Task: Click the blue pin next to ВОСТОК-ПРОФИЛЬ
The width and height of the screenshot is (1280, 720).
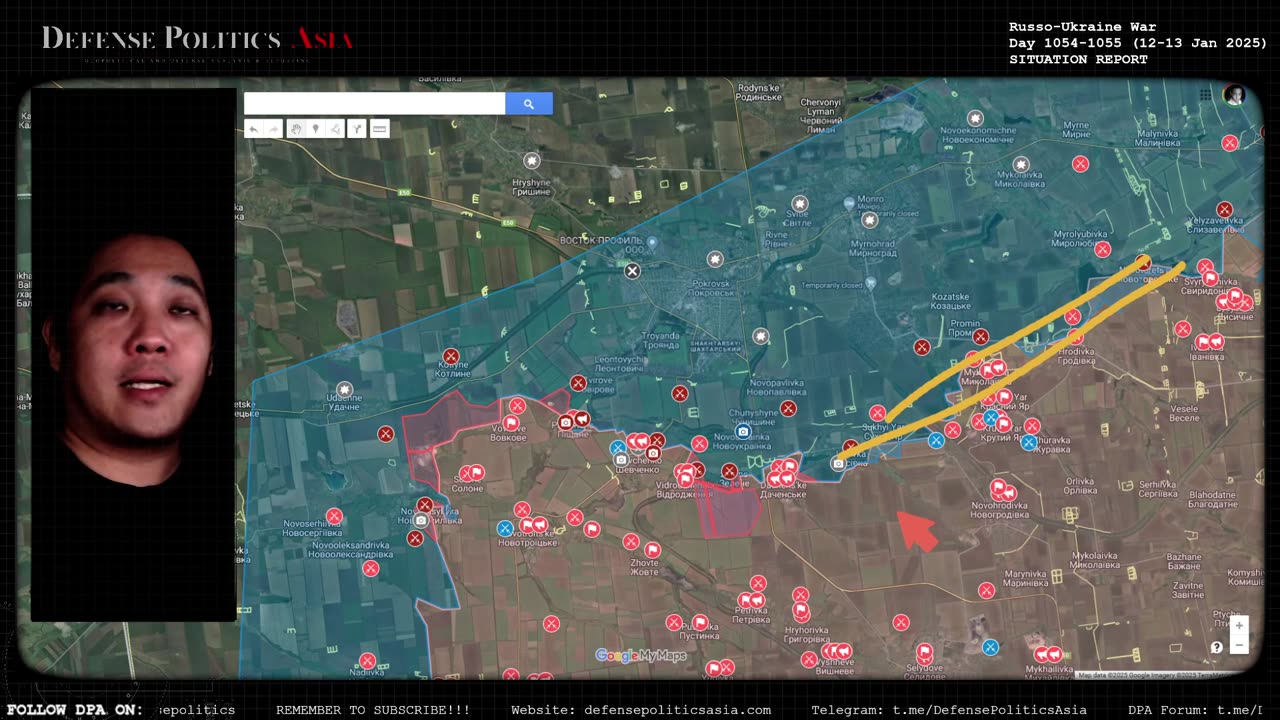Action: click(652, 243)
